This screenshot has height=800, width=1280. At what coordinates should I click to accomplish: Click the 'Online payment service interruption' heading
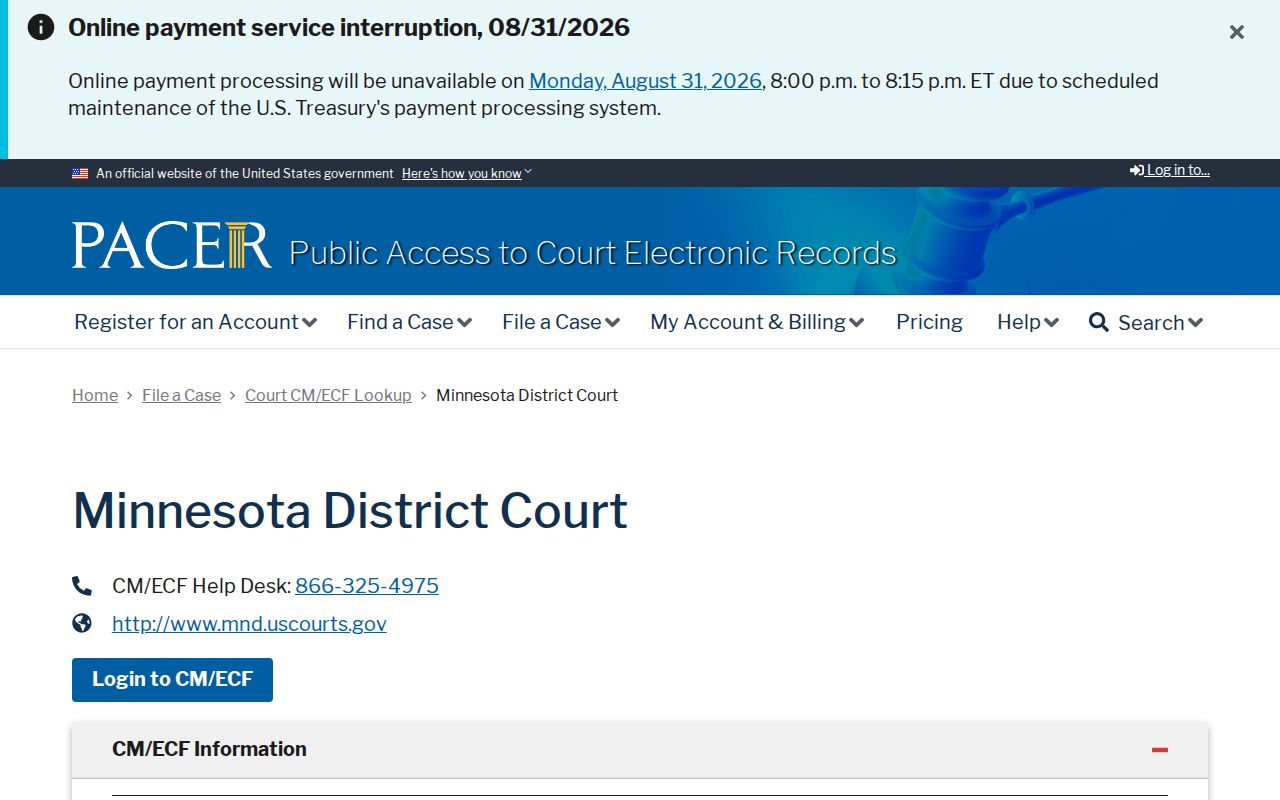pyautogui.click(x=349, y=27)
